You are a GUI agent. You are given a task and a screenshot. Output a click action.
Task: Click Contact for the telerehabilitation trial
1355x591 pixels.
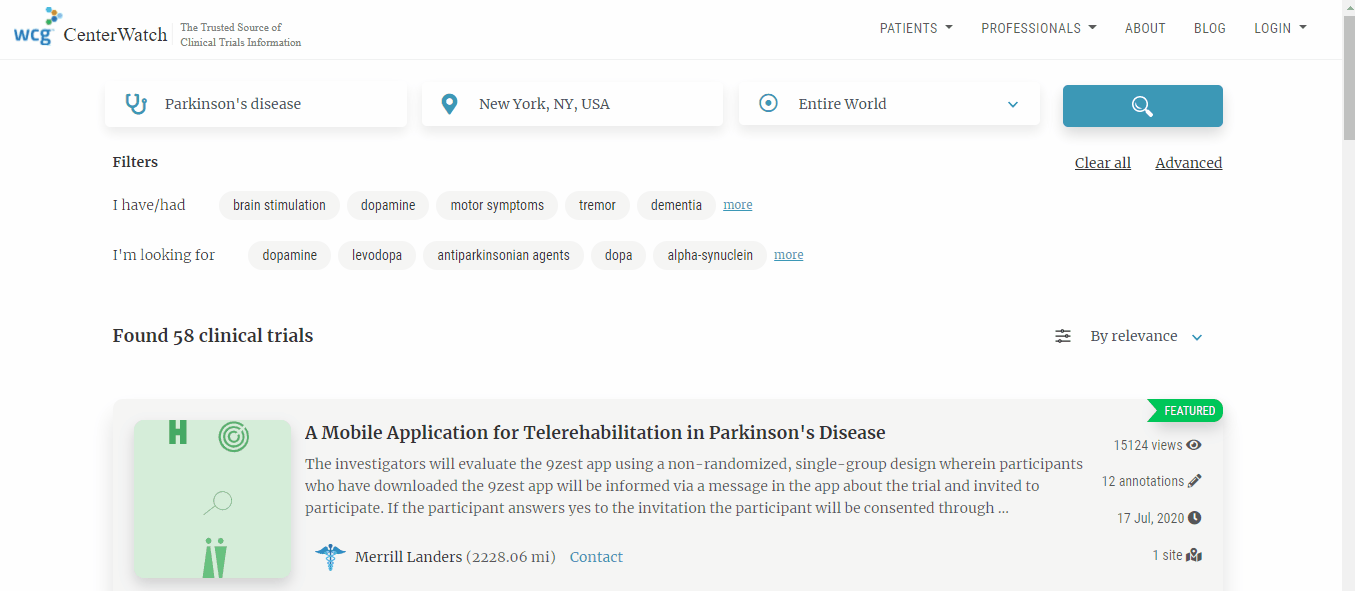pyautogui.click(x=596, y=557)
